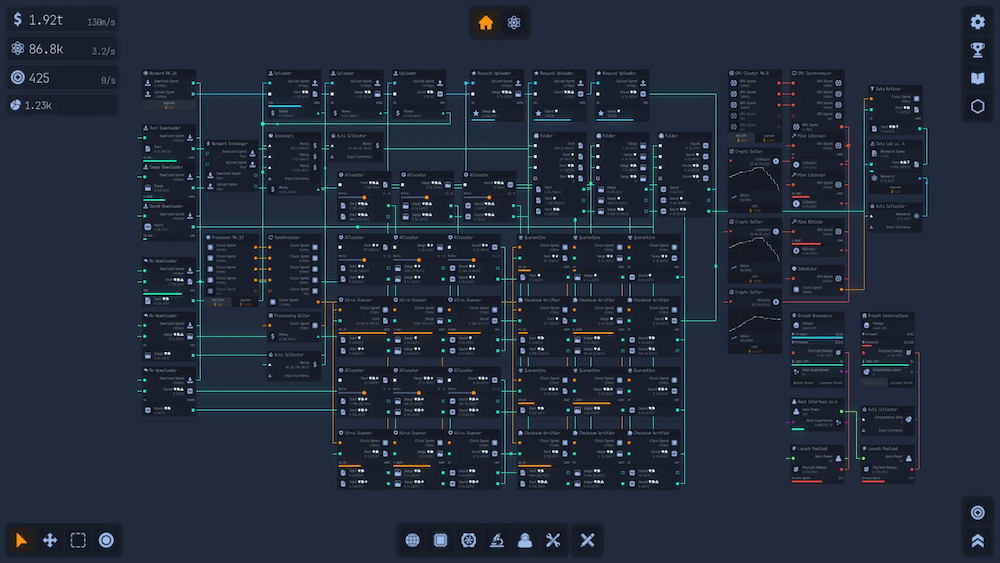Click the Upgrade button on Network Mk.36

point(168,104)
